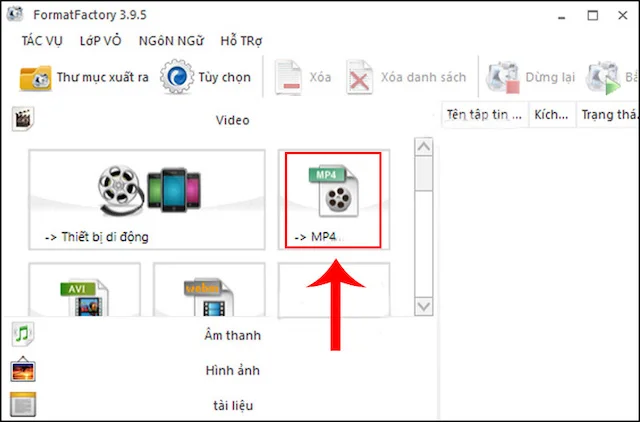Click the Thư mục xuất ra folder icon
The height and width of the screenshot is (422, 640).
pos(36,78)
